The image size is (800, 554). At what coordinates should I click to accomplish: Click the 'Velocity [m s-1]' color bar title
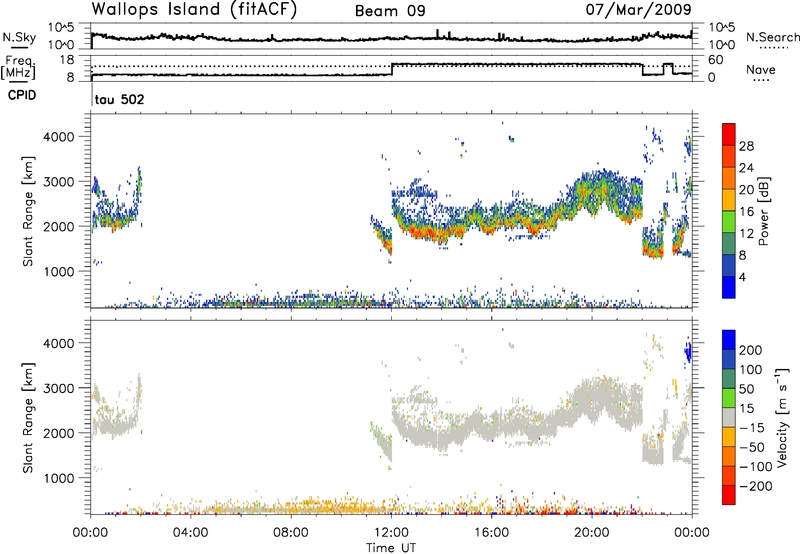coord(782,417)
